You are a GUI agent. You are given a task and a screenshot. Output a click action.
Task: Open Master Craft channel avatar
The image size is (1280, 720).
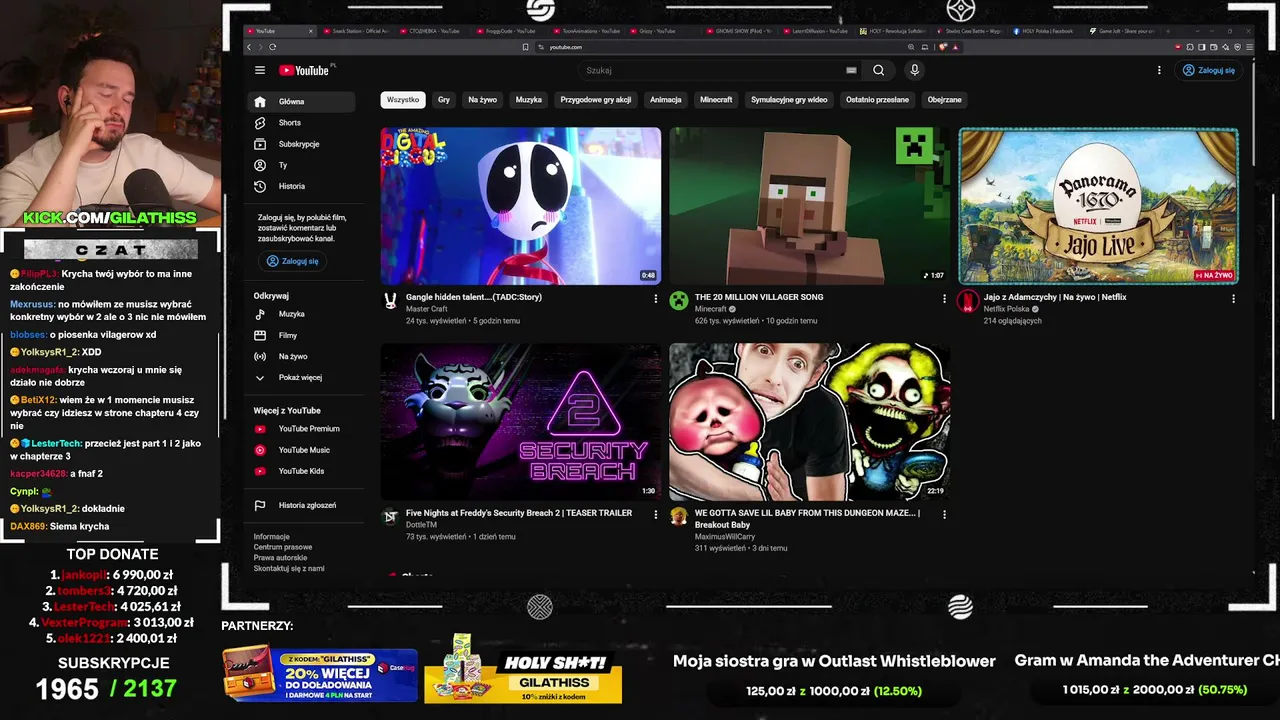[390, 301]
